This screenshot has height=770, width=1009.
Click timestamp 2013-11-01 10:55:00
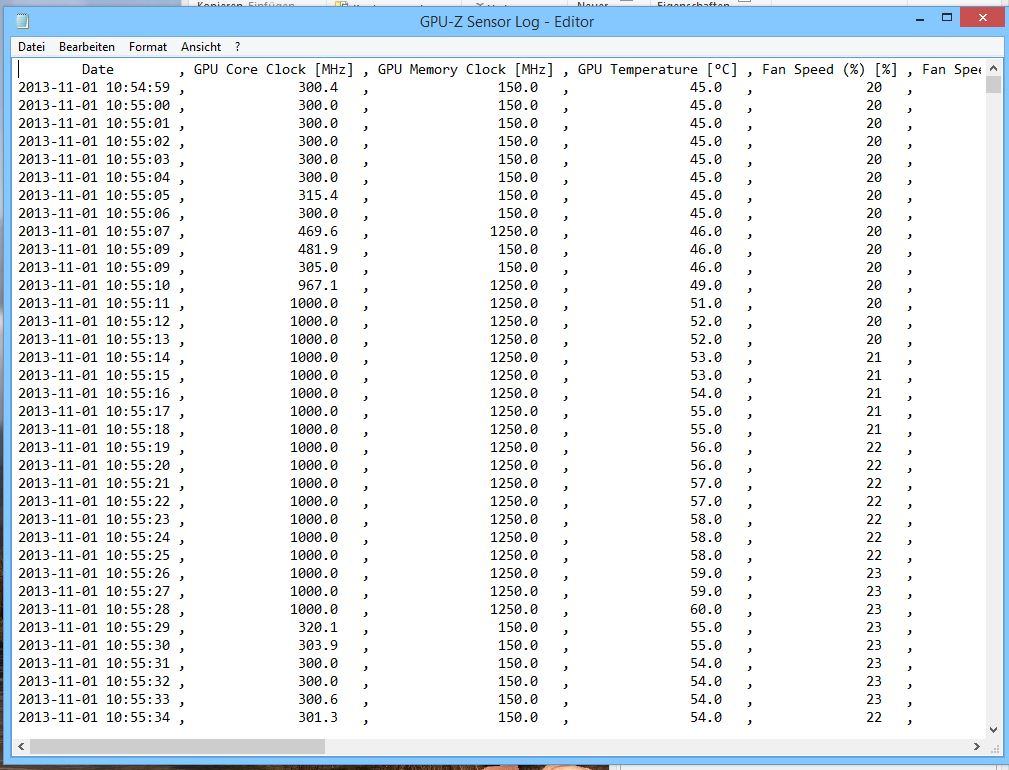(x=94, y=105)
